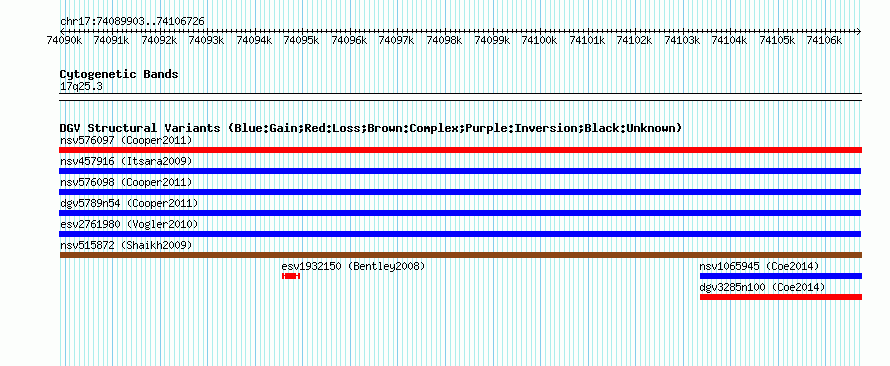Open the nsv457916 (Itsara2009) label
890x366 pixels.
click(x=126, y=162)
